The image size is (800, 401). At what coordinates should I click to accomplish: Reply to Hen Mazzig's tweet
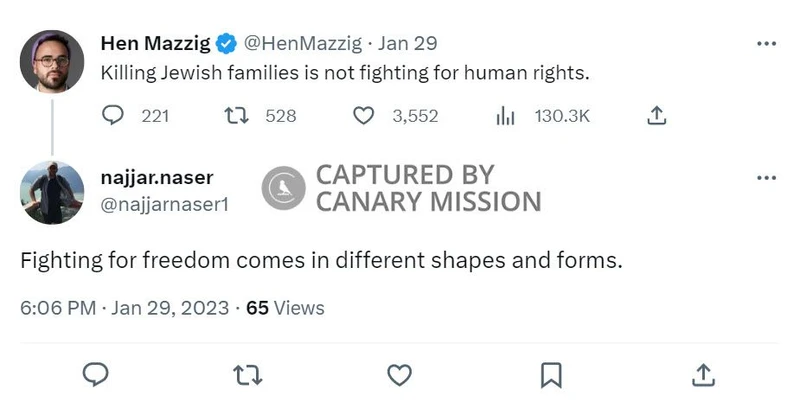click(x=114, y=116)
